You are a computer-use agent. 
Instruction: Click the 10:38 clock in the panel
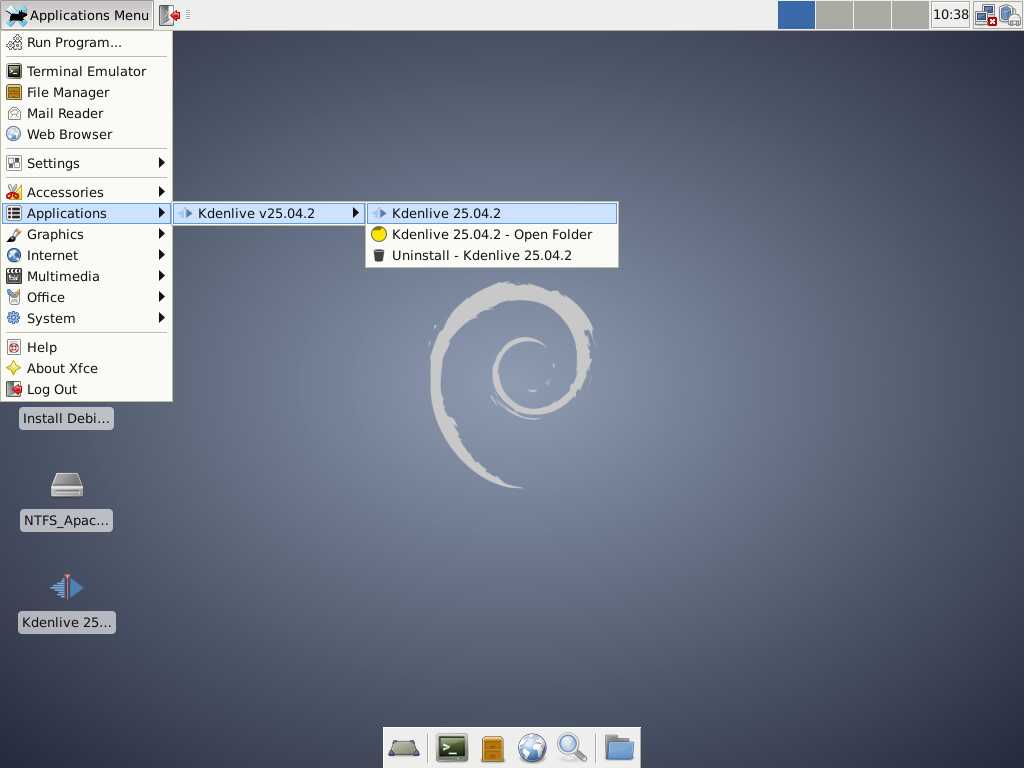pos(950,14)
